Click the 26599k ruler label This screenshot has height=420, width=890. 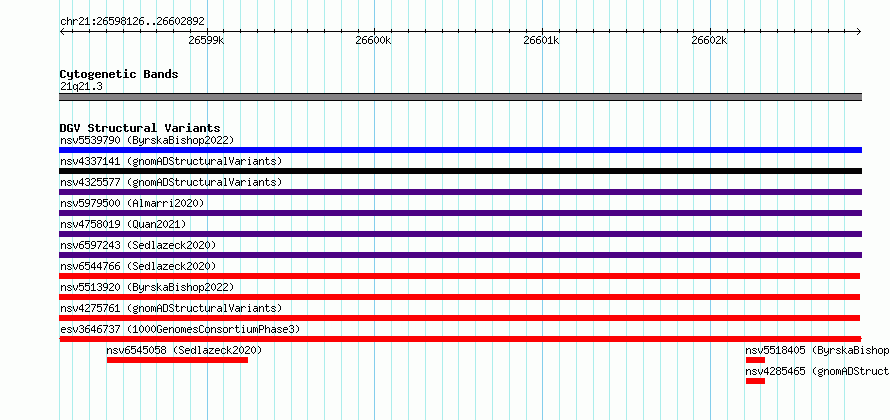coord(207,41)
